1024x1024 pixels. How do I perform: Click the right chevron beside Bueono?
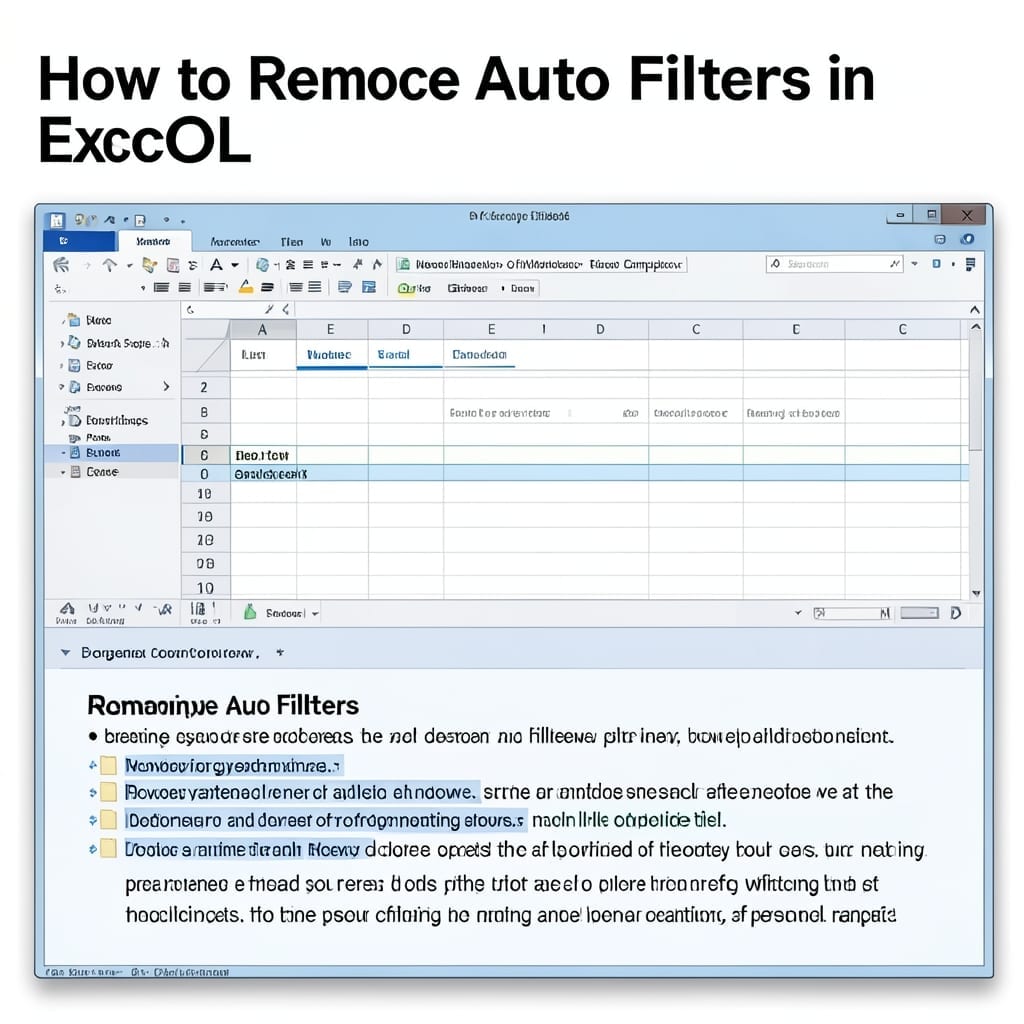pyautogui.click(x=167, y=387)
